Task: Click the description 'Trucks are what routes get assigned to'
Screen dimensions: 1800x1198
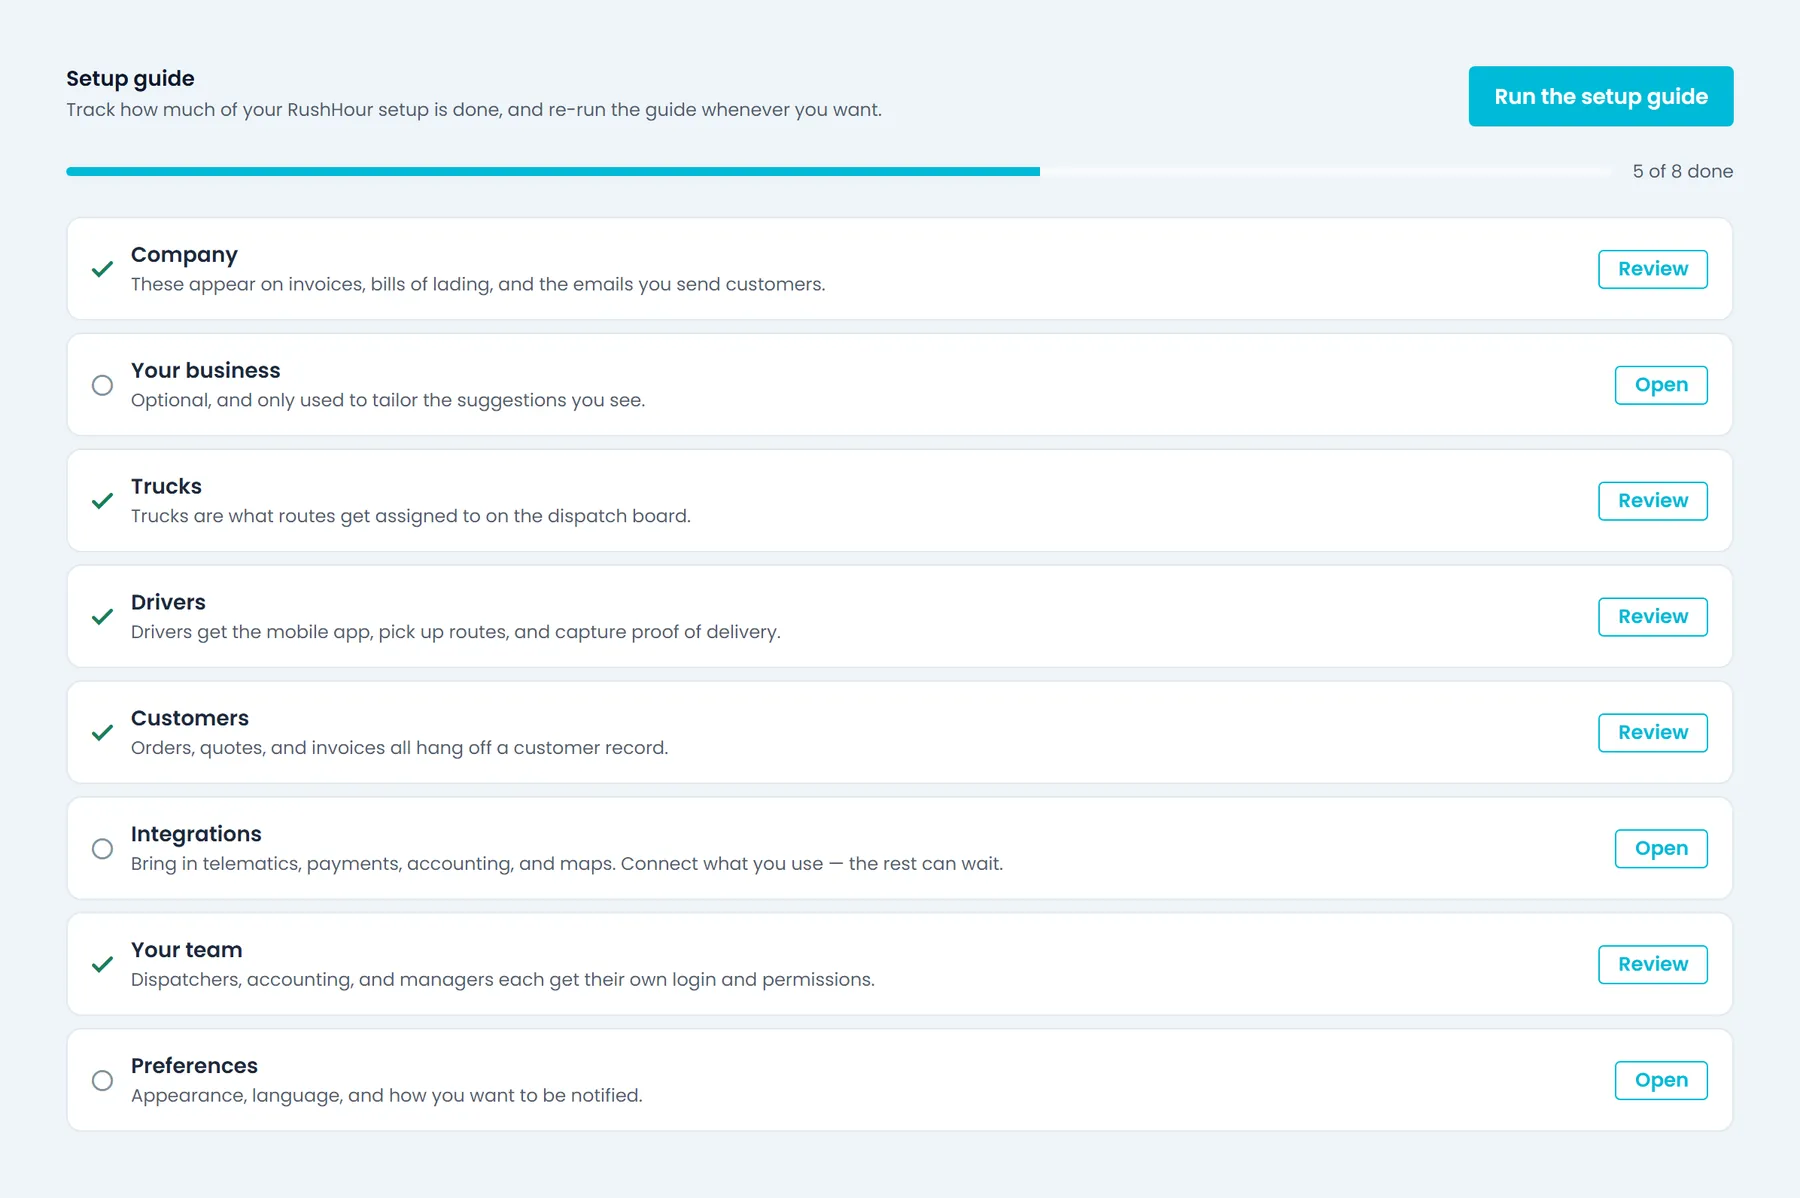Action: pos(411,516)
